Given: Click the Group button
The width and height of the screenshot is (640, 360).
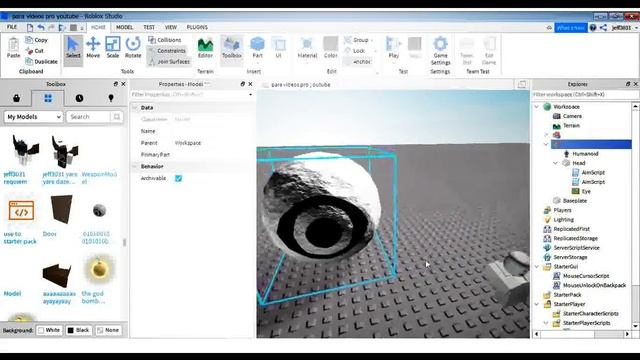Looking at the screenshot, I should (357, 40).
